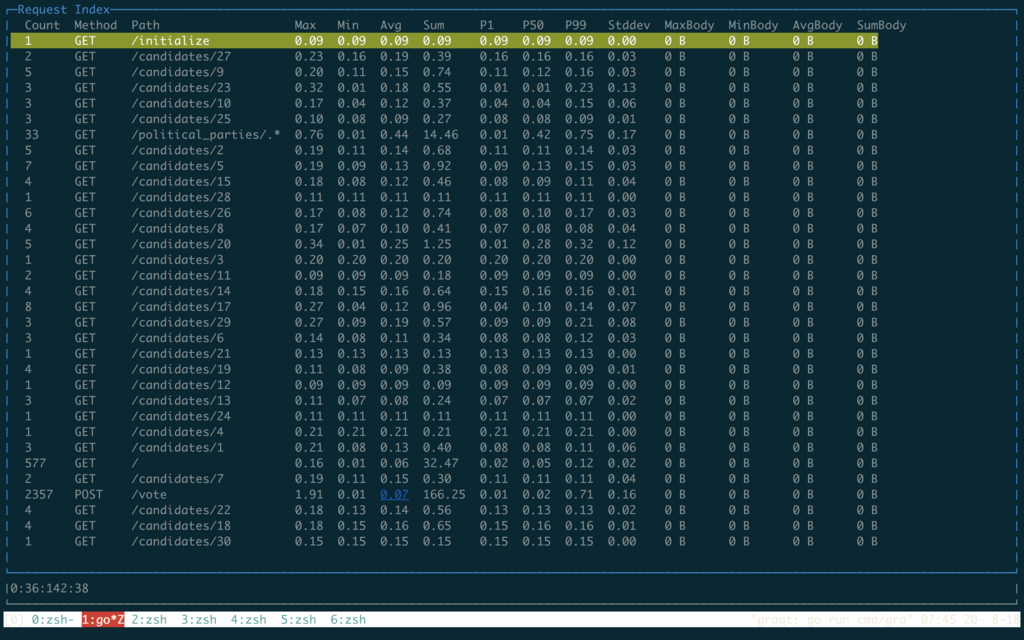Click the /candidates/3 path
This screenshot has width=1024, height=640.
pos(178,260)
